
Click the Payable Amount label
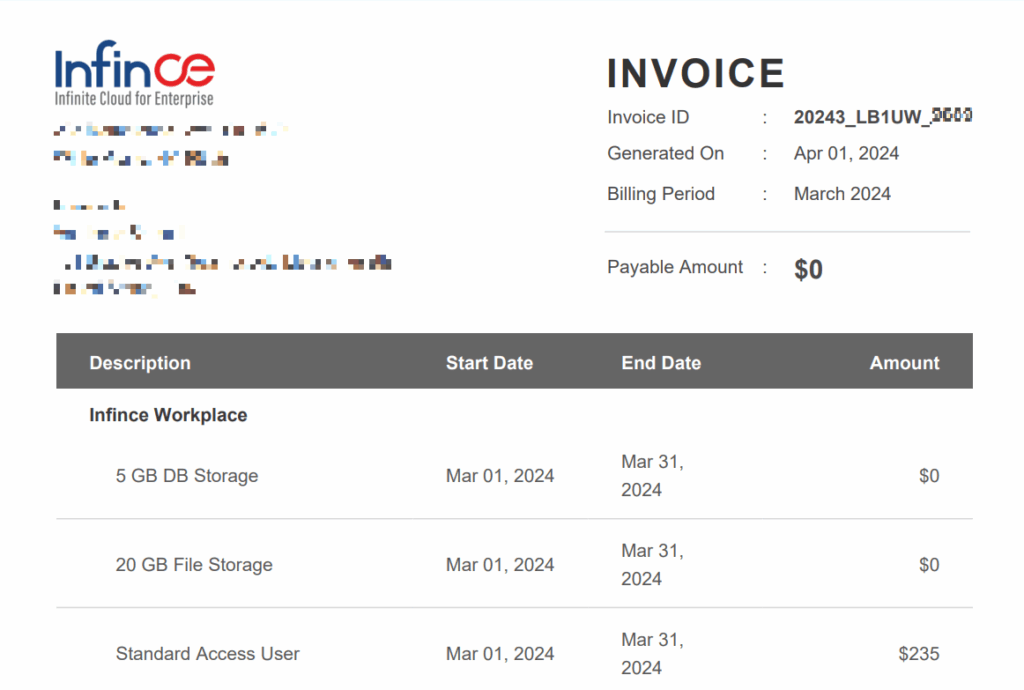tap(675, 267)
